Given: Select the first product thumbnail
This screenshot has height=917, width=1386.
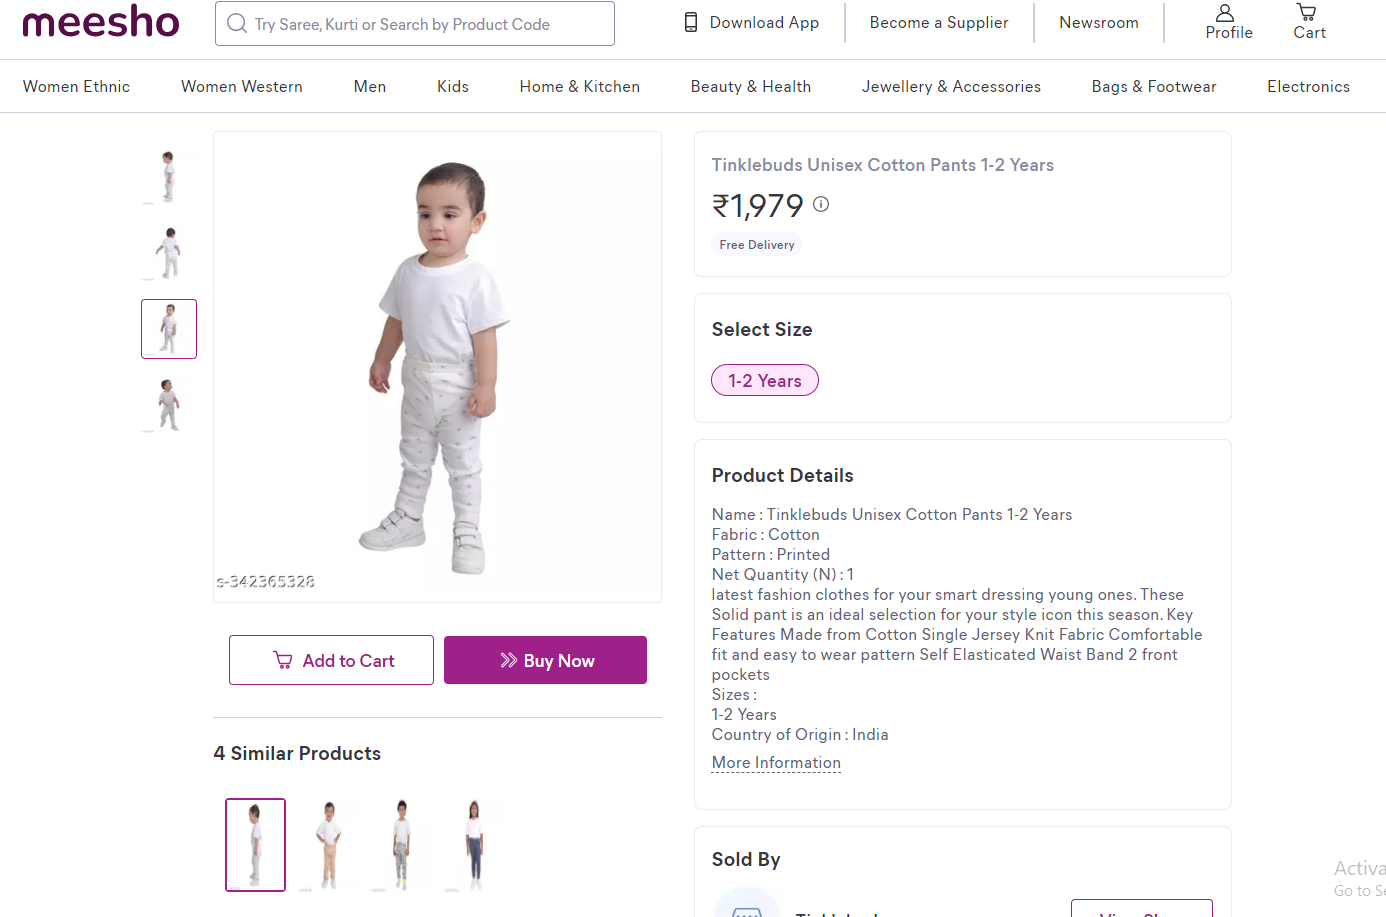Looking at the screenshot, I should (x=168, y=176).
